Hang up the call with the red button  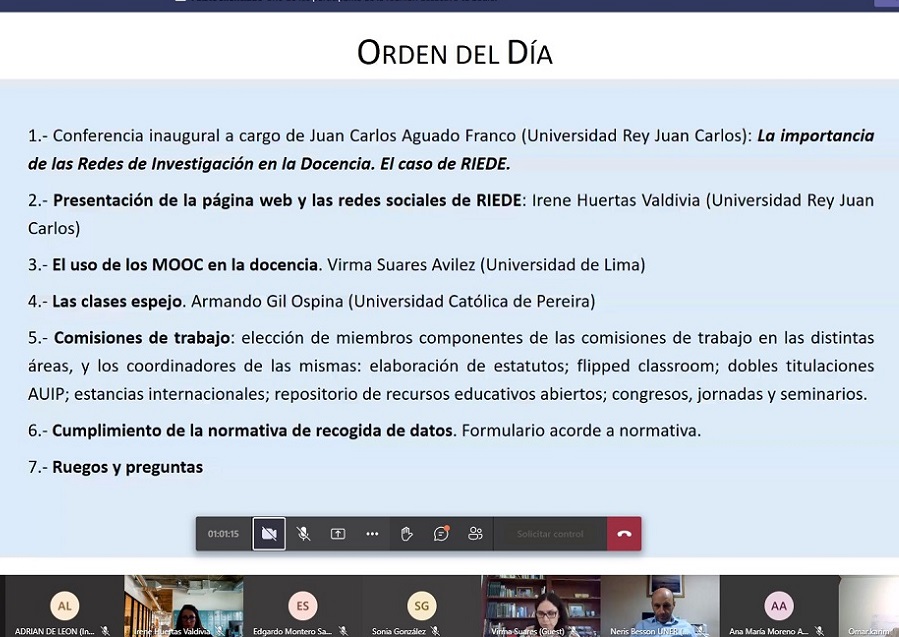(624, 534)
